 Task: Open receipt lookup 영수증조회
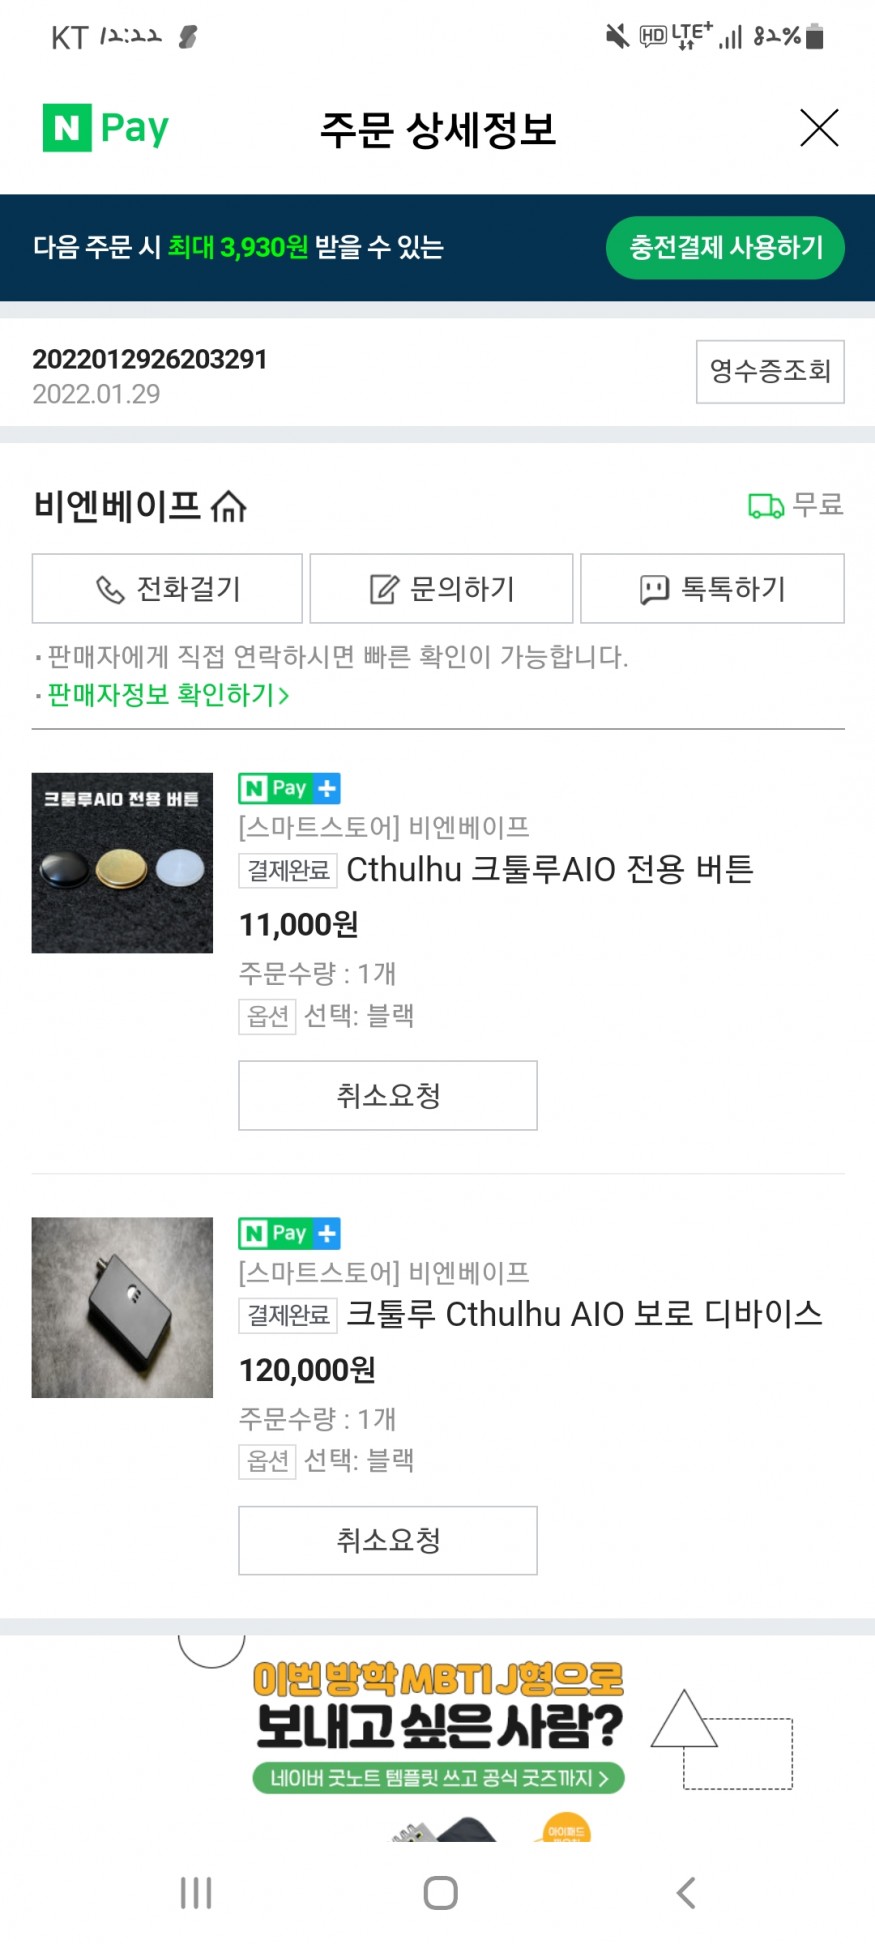(x=769, y=372)
